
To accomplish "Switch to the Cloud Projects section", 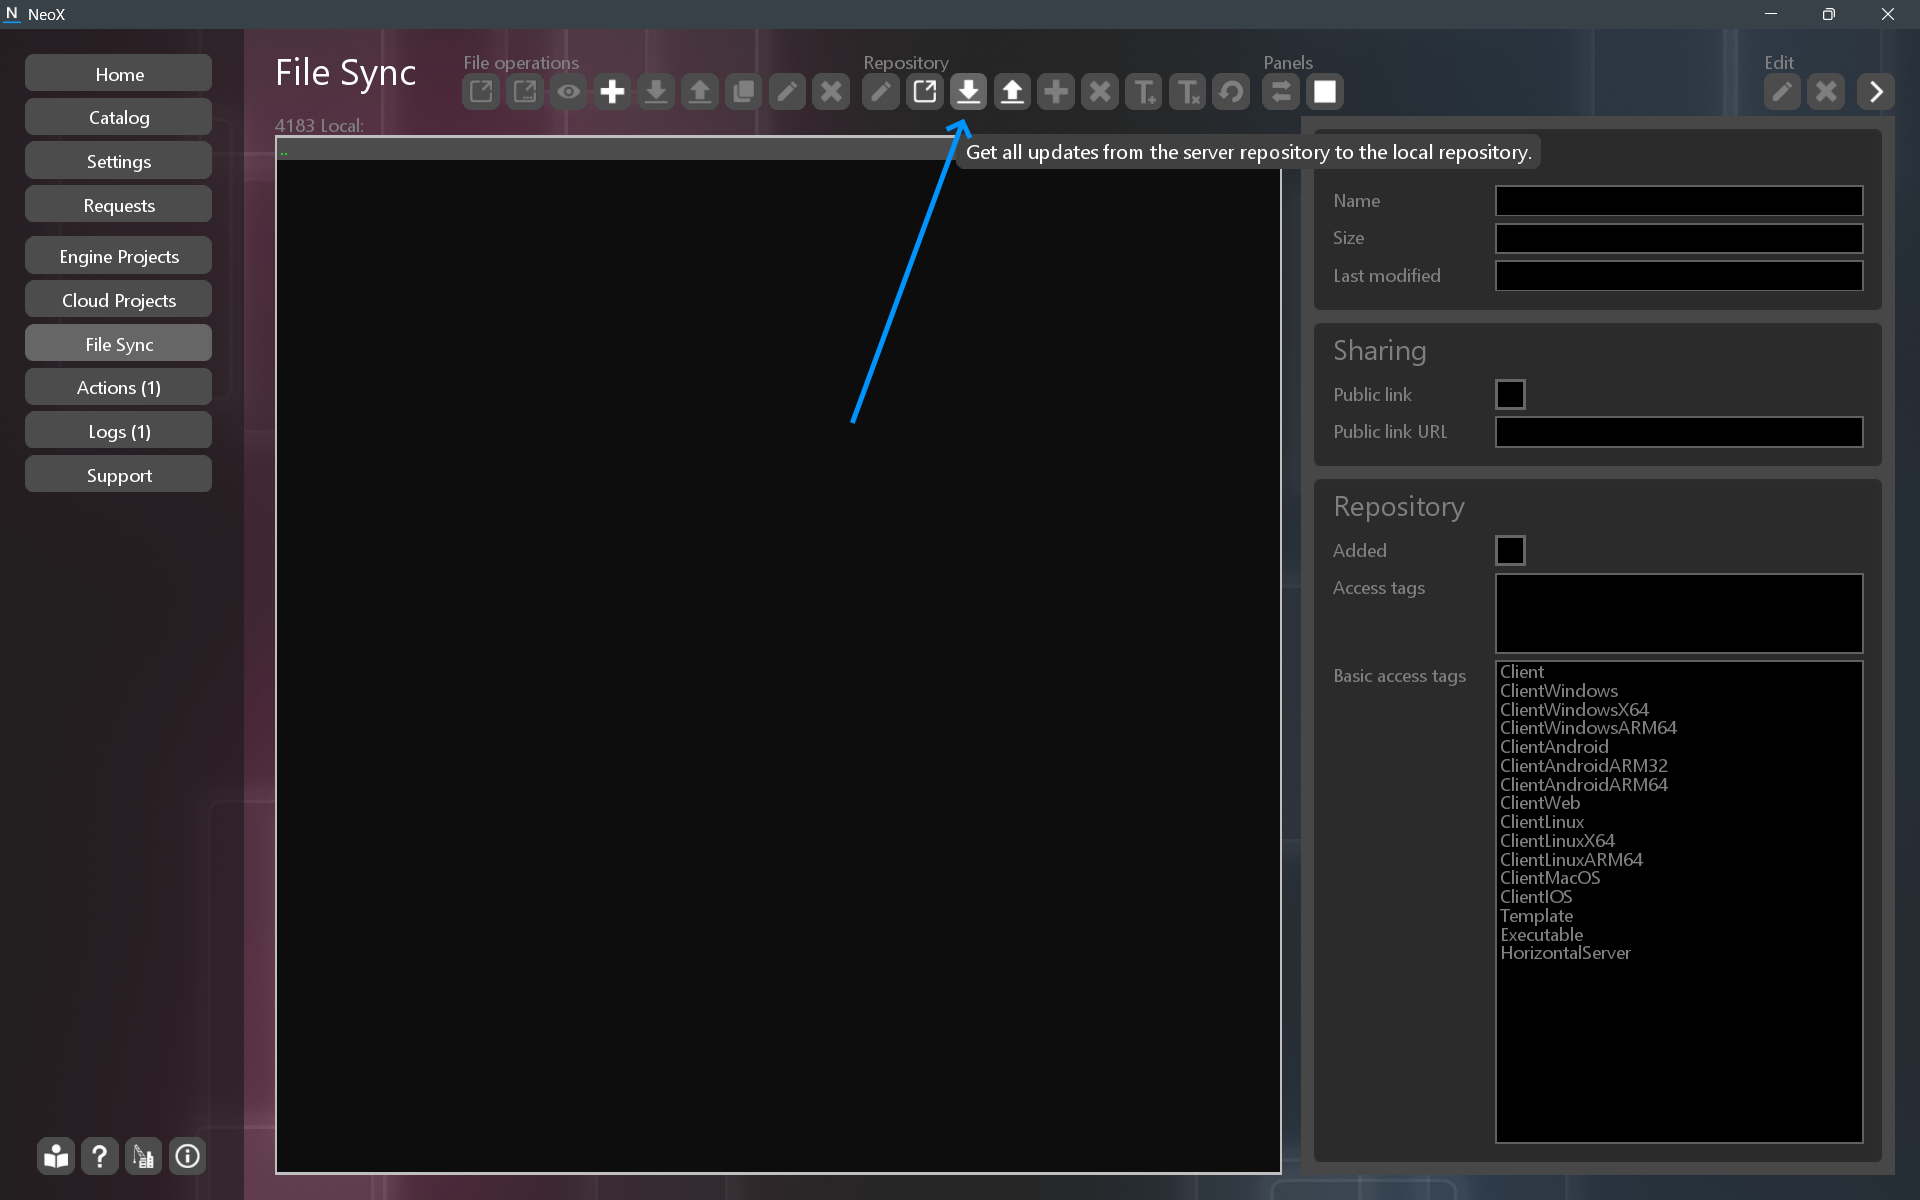I will point(118,299).
